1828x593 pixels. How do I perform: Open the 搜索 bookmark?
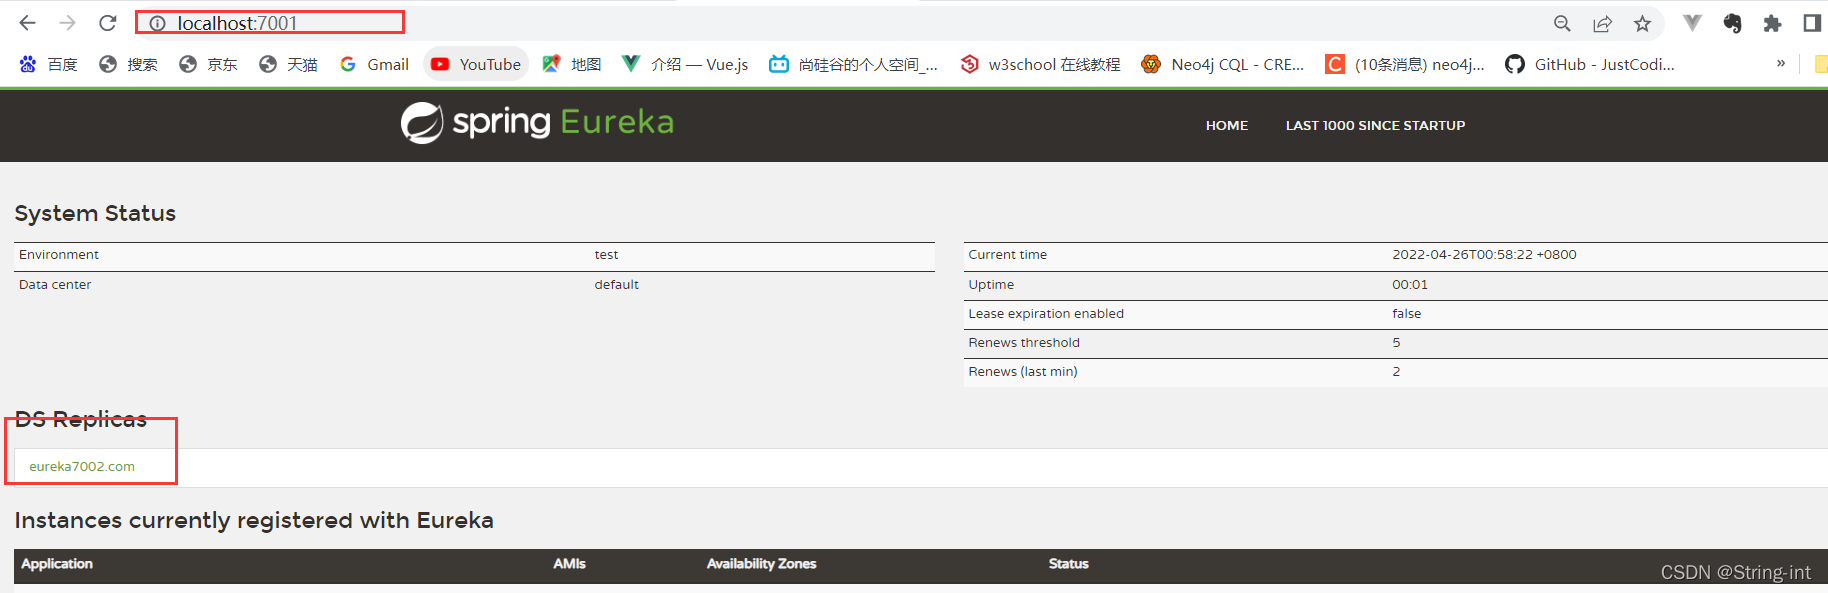pyautogui.click(x=128, y=64)
